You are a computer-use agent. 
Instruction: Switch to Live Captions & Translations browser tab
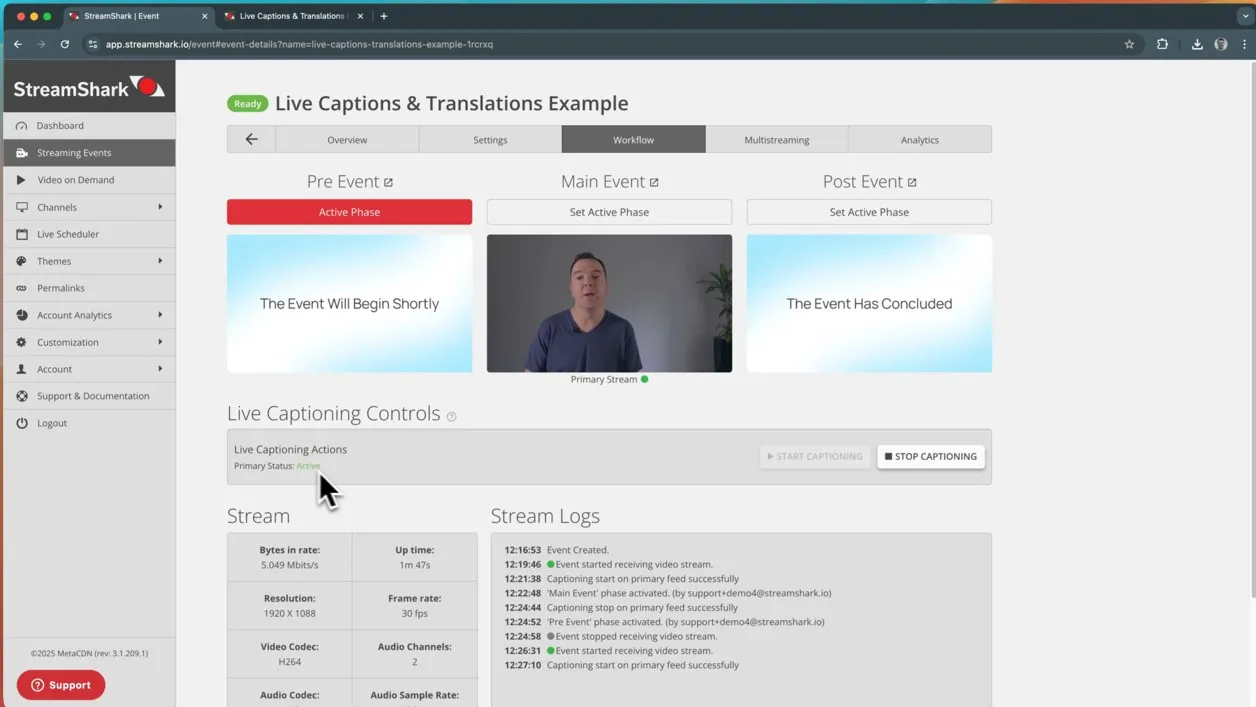pos(292,16)
